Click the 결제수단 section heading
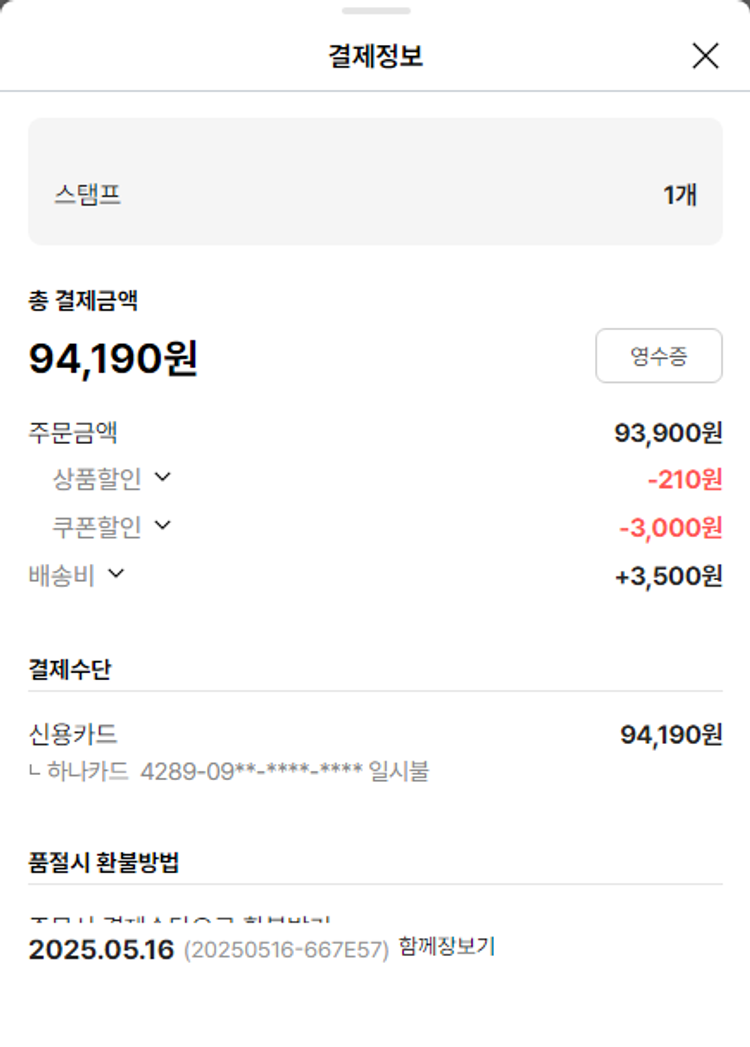 pos(69,670)
